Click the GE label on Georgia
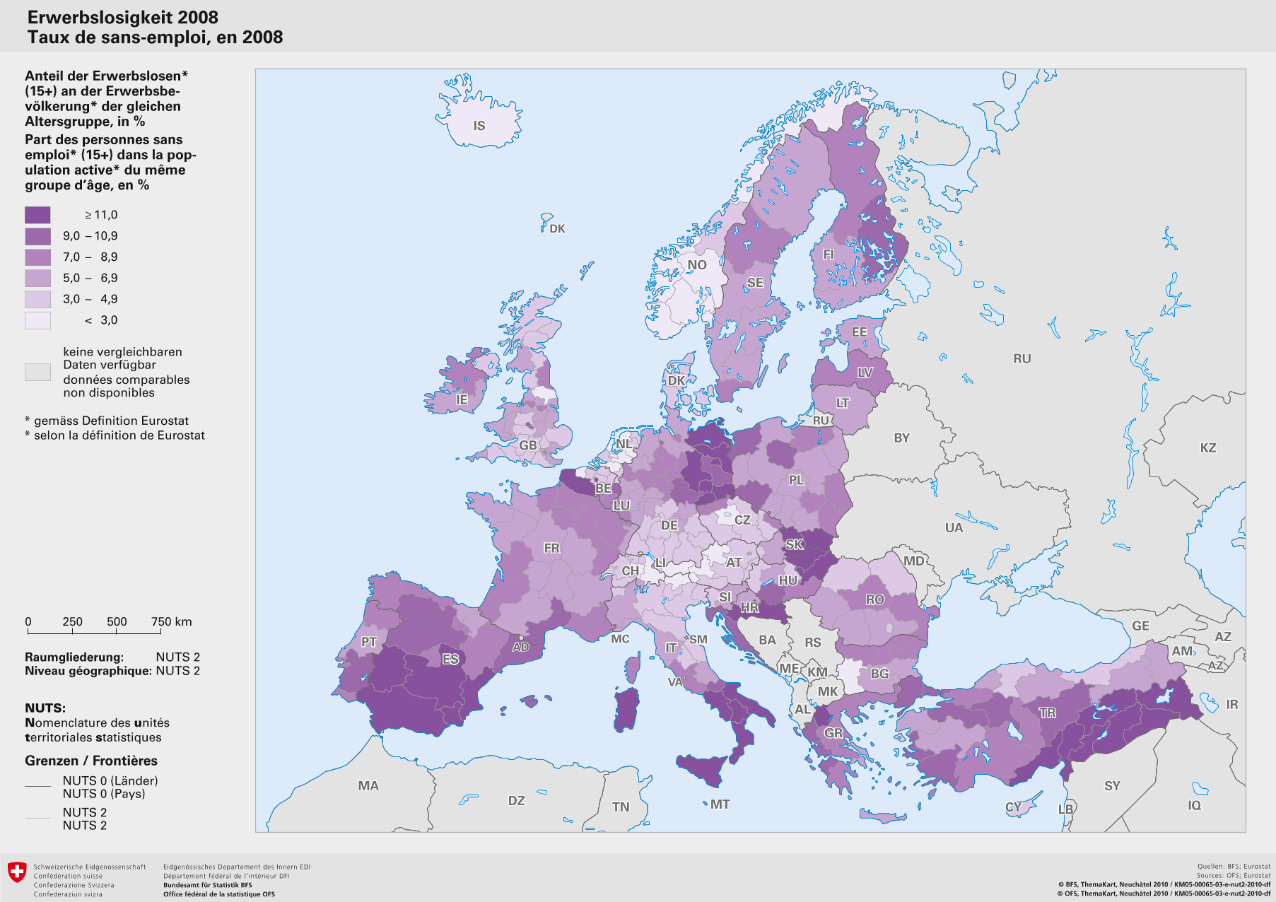This screenshot has width=1276, height=902. click(x=1140, y=625)
